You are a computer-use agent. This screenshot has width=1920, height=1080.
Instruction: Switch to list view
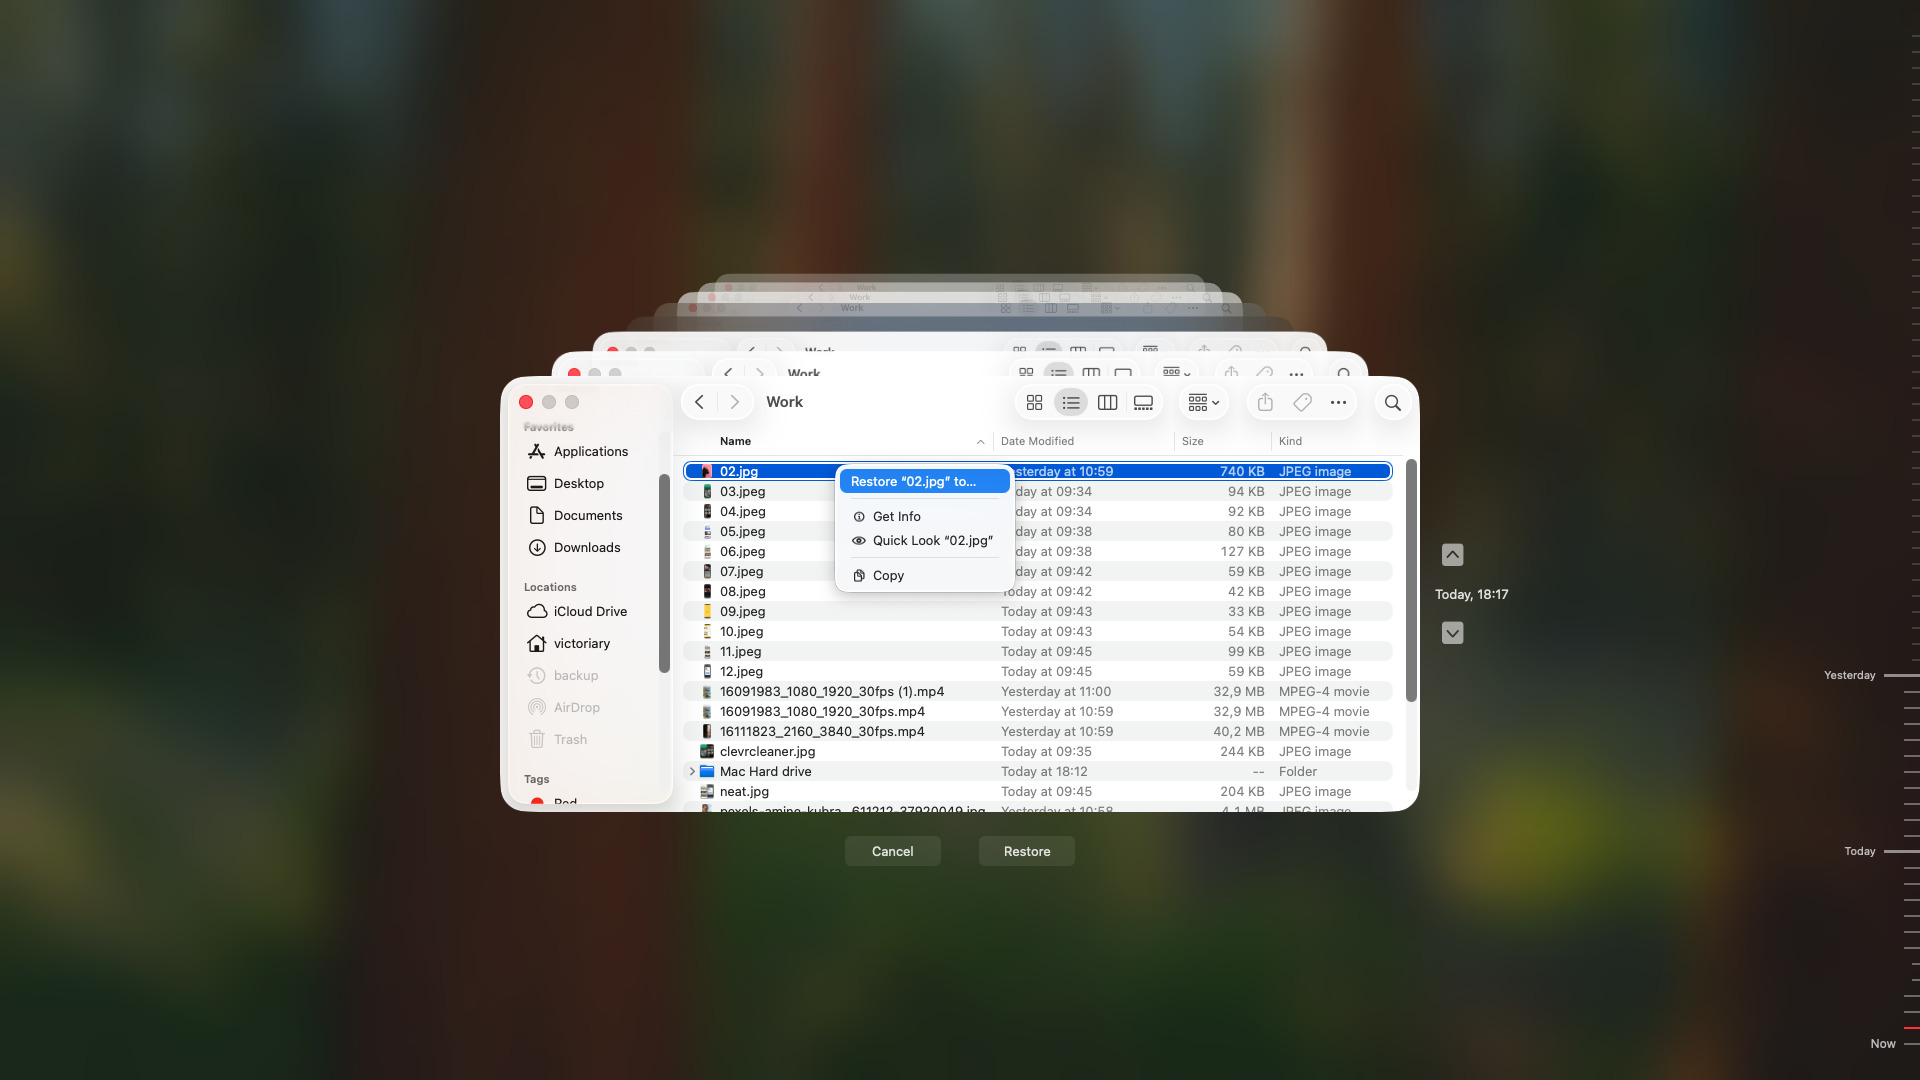pos(1071,402)
